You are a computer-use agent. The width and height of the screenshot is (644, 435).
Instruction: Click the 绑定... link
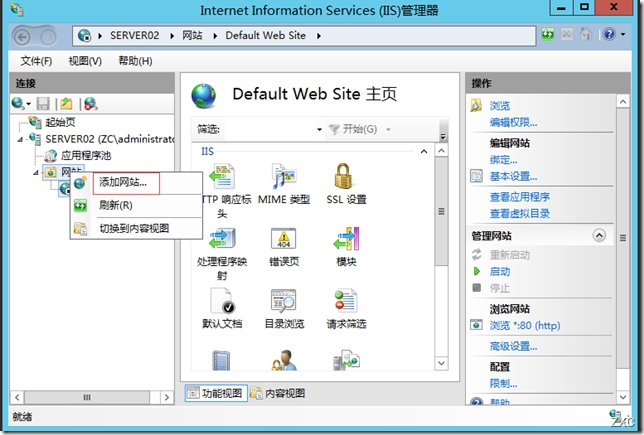pyautogui.click(x=503, y=160)
